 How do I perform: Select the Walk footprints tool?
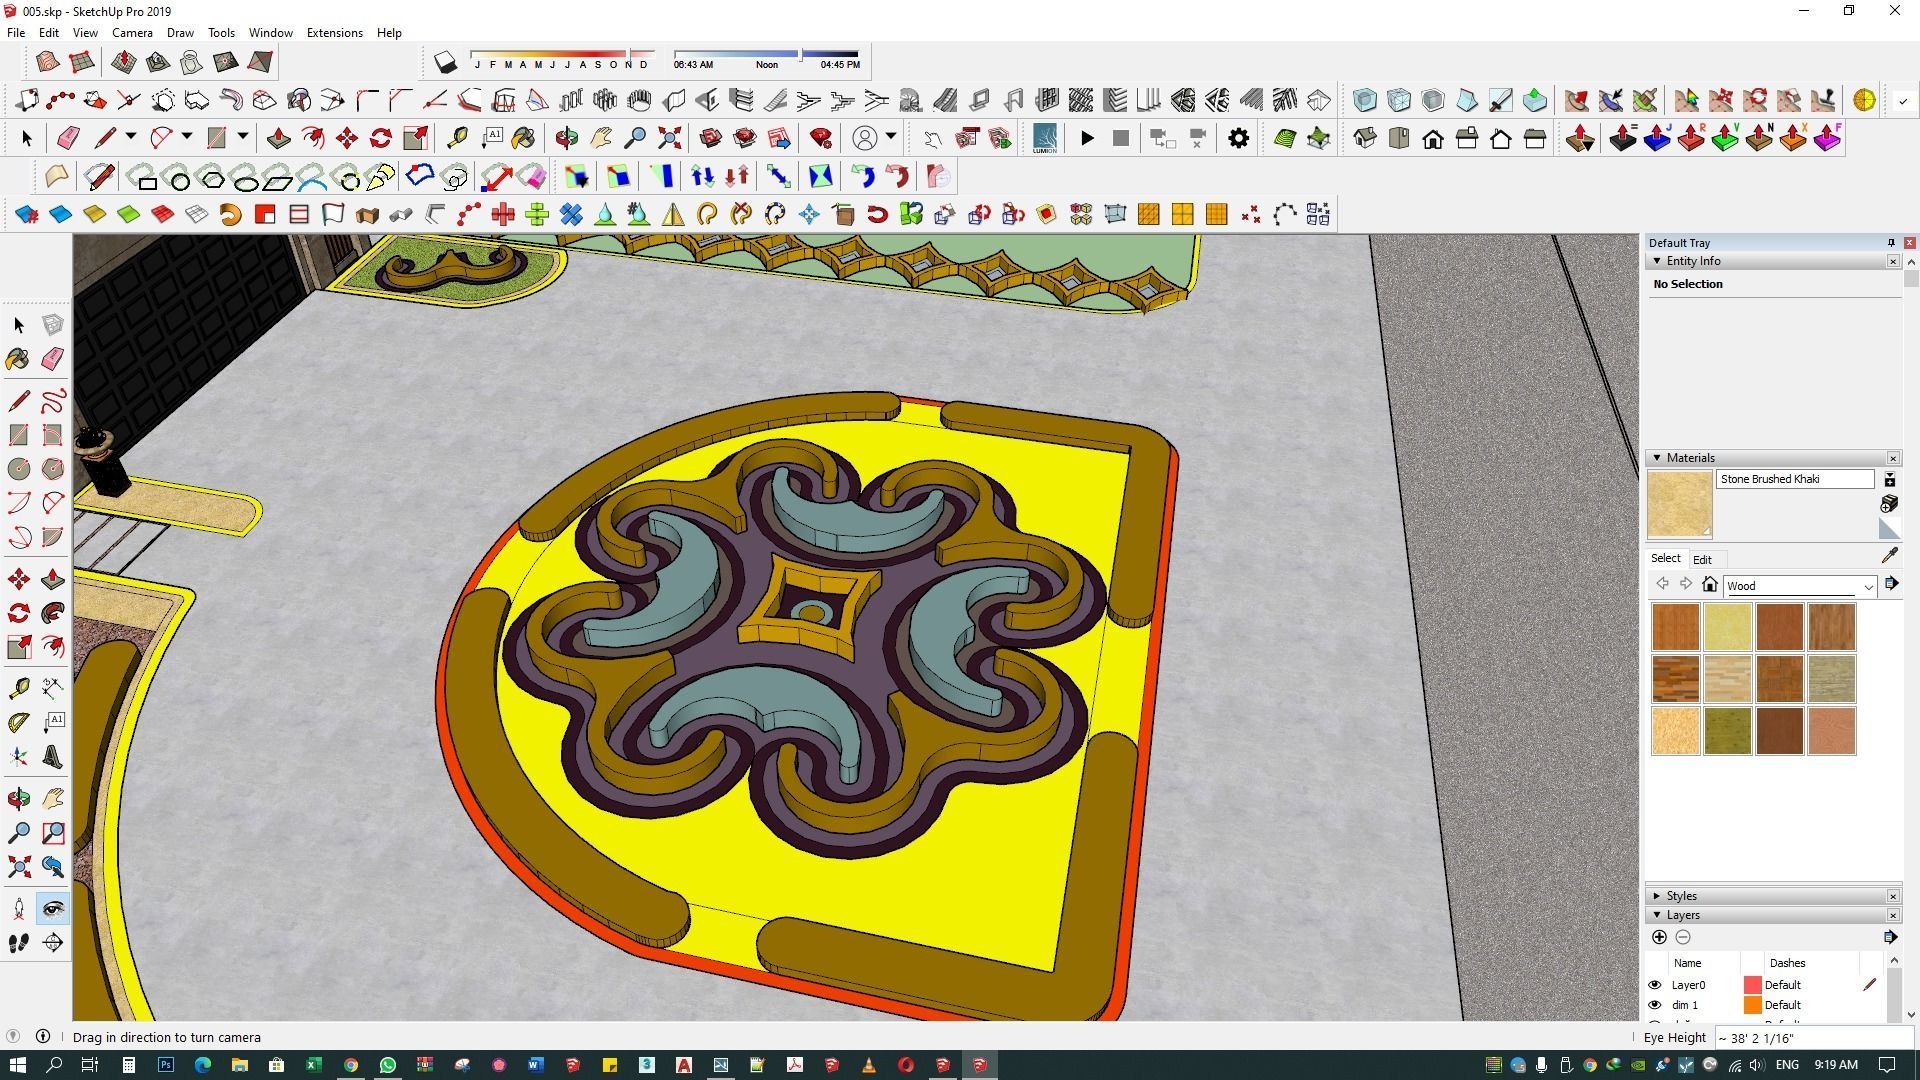(x=18, y=943)
